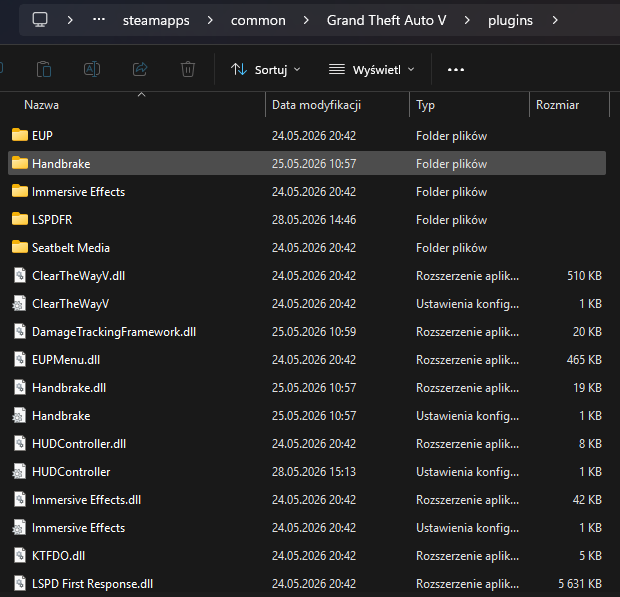Click the Handbrake.dll file icon
Viewport: 620px width, 597px height.
coord(20,387)
